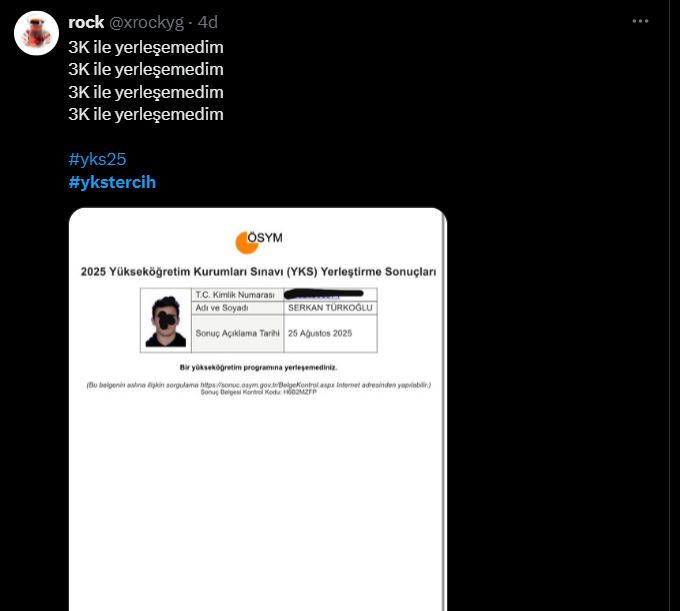Open the tweet via 4d timestamp
The image size is (680, 611).
pyautogui.click(x=208, y=22)
